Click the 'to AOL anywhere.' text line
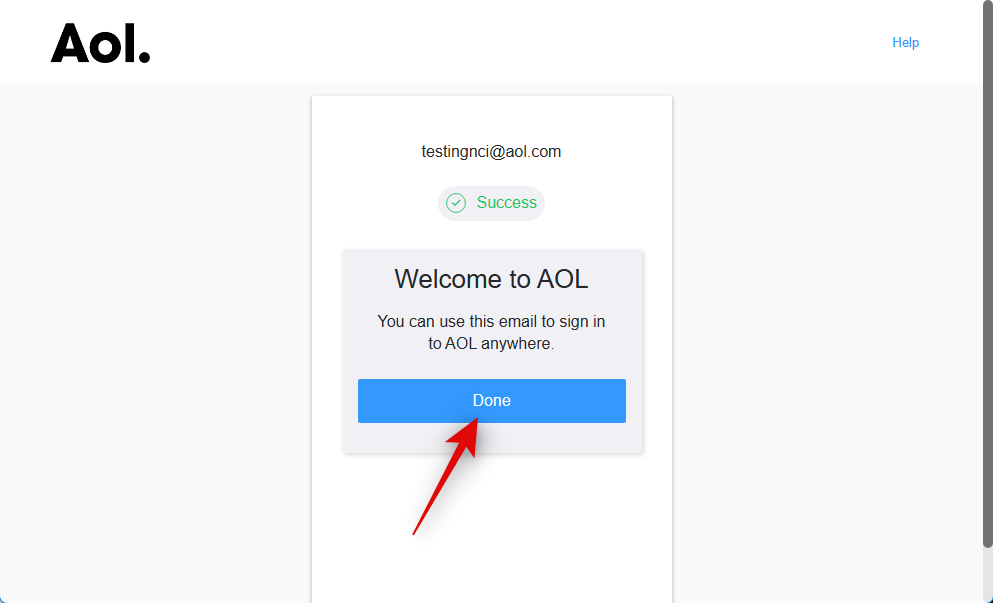The height and width of the screenshot is (603, 993). coord(491,343)
